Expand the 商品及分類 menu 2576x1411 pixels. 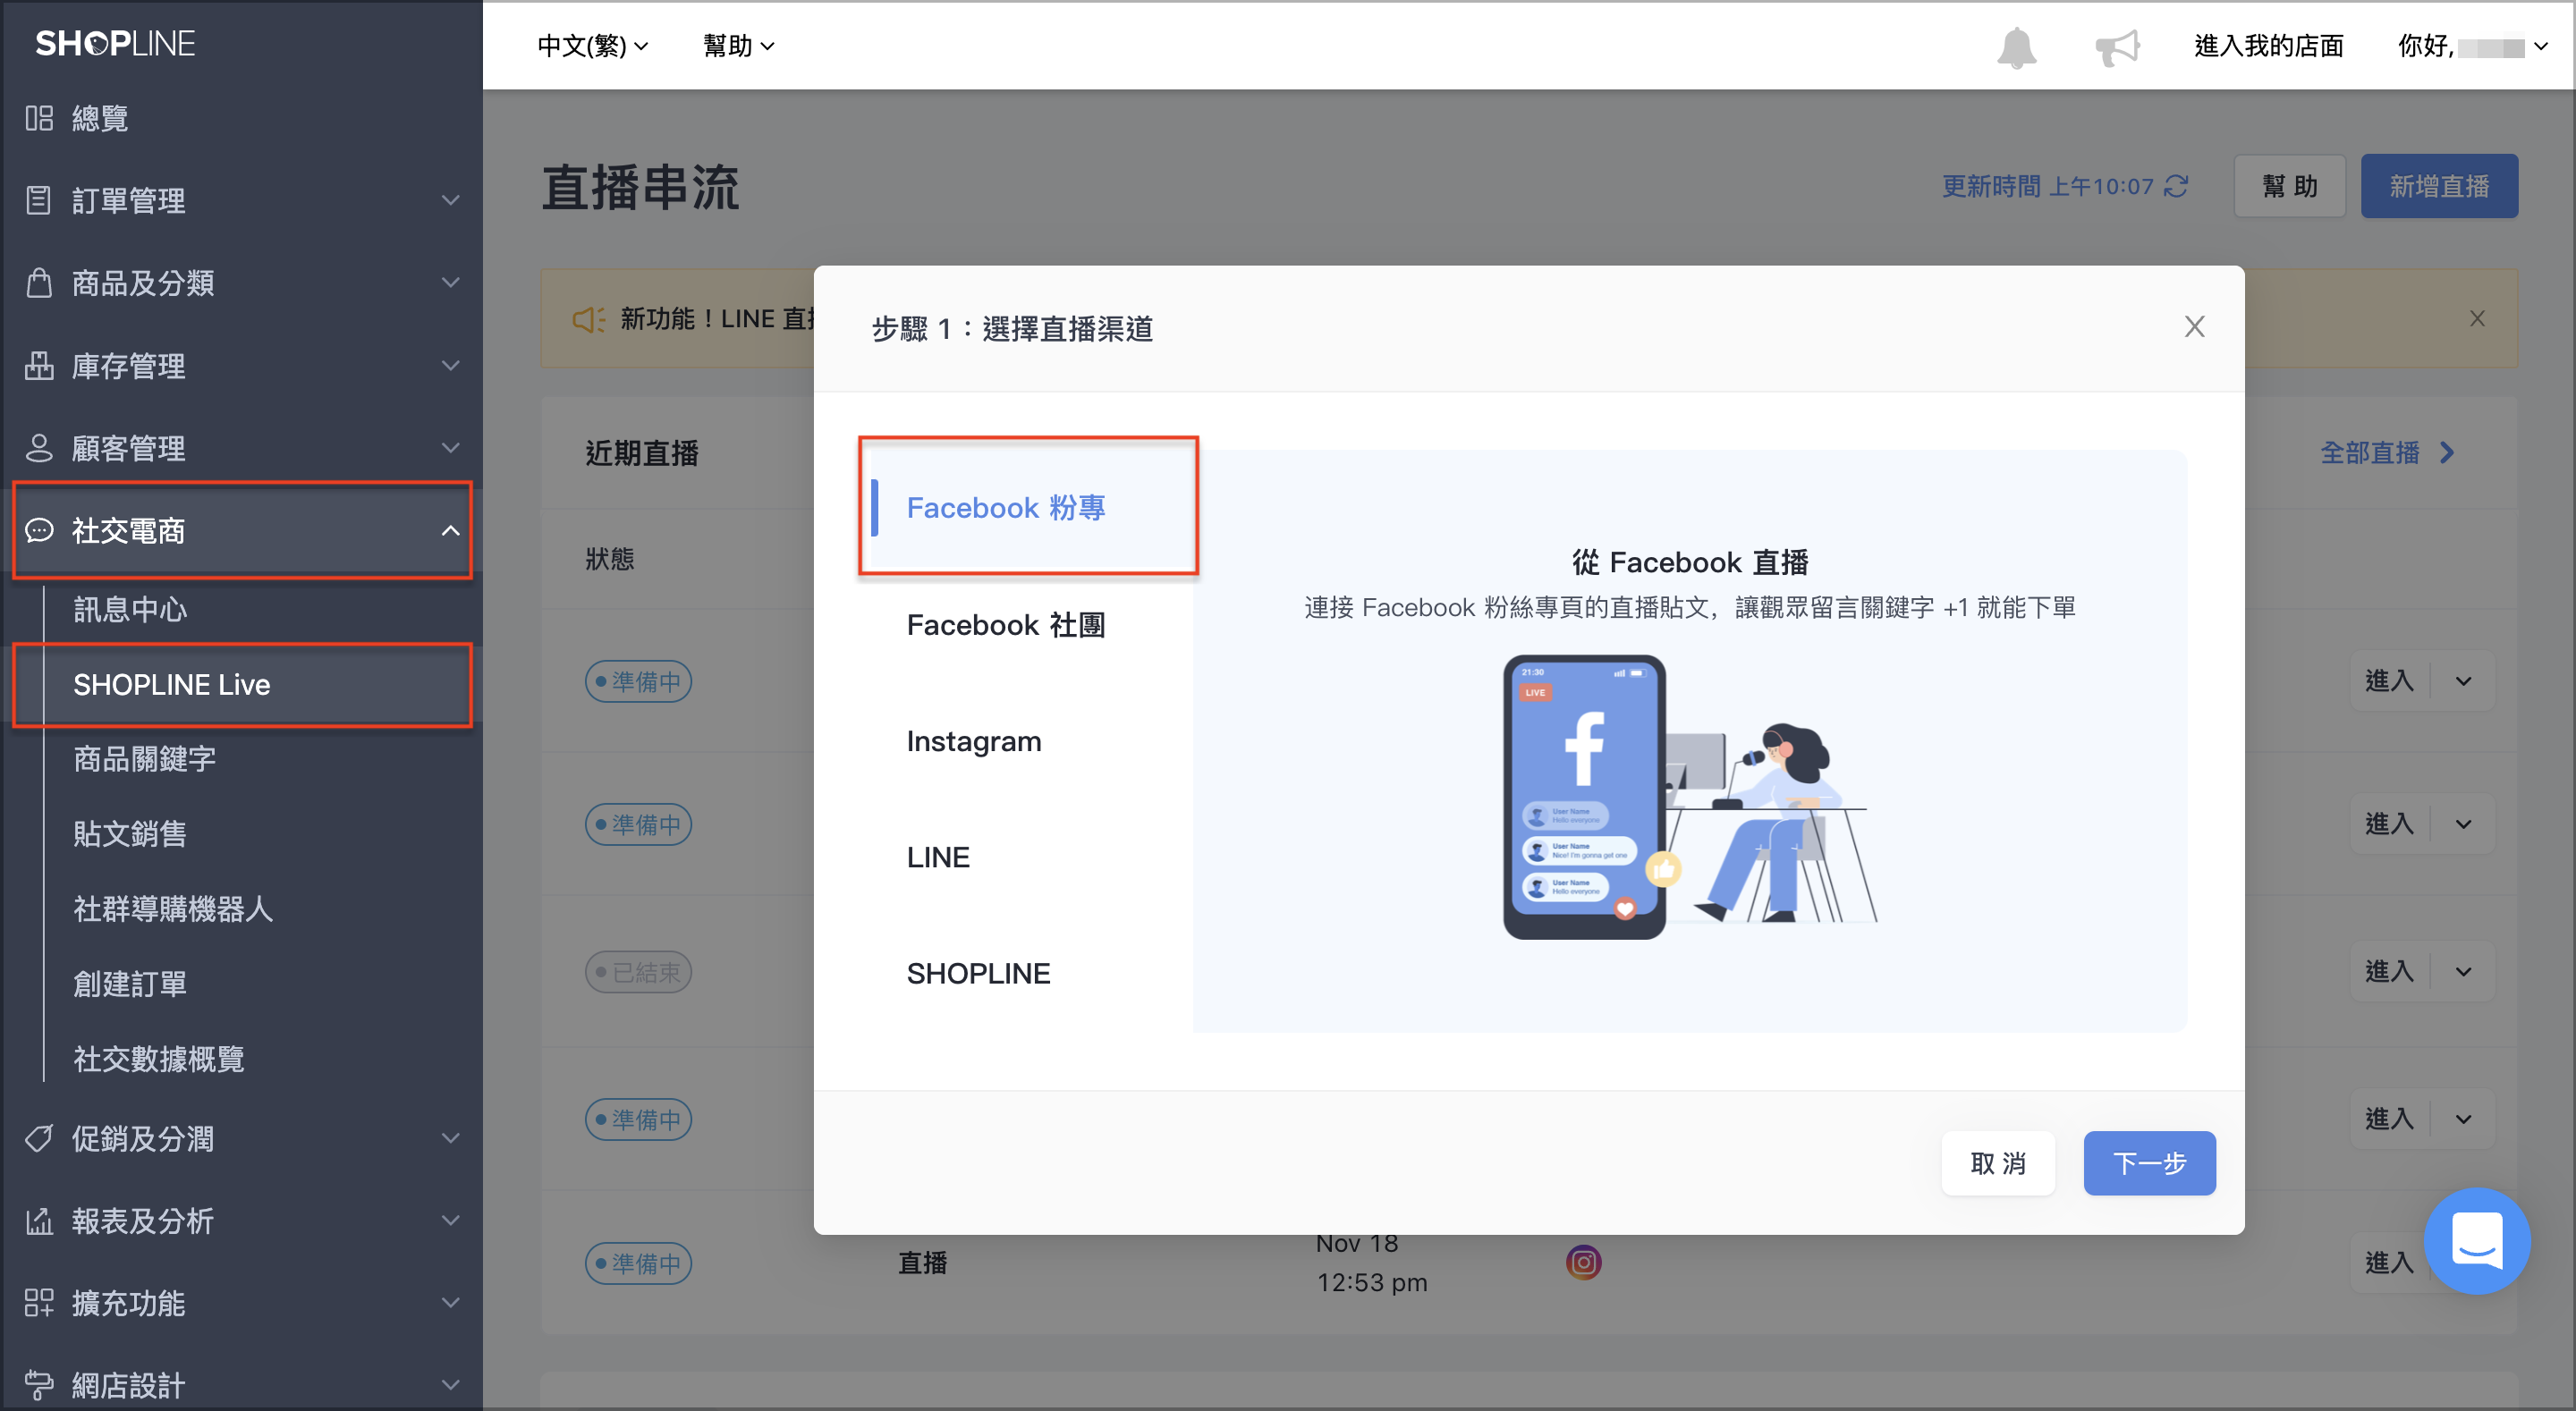[451, 282]
